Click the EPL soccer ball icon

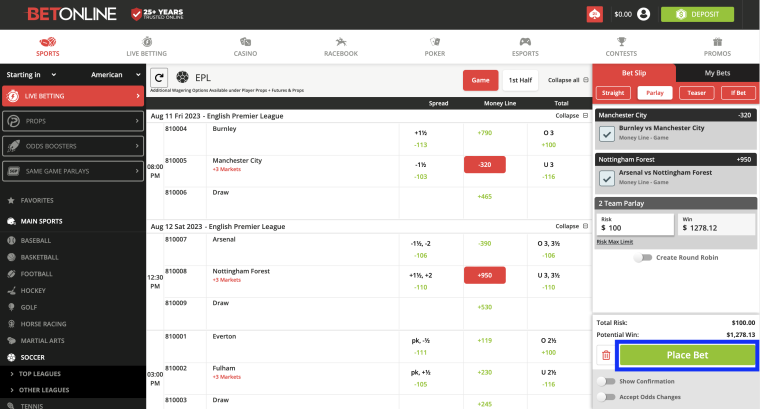coord(182,77)
